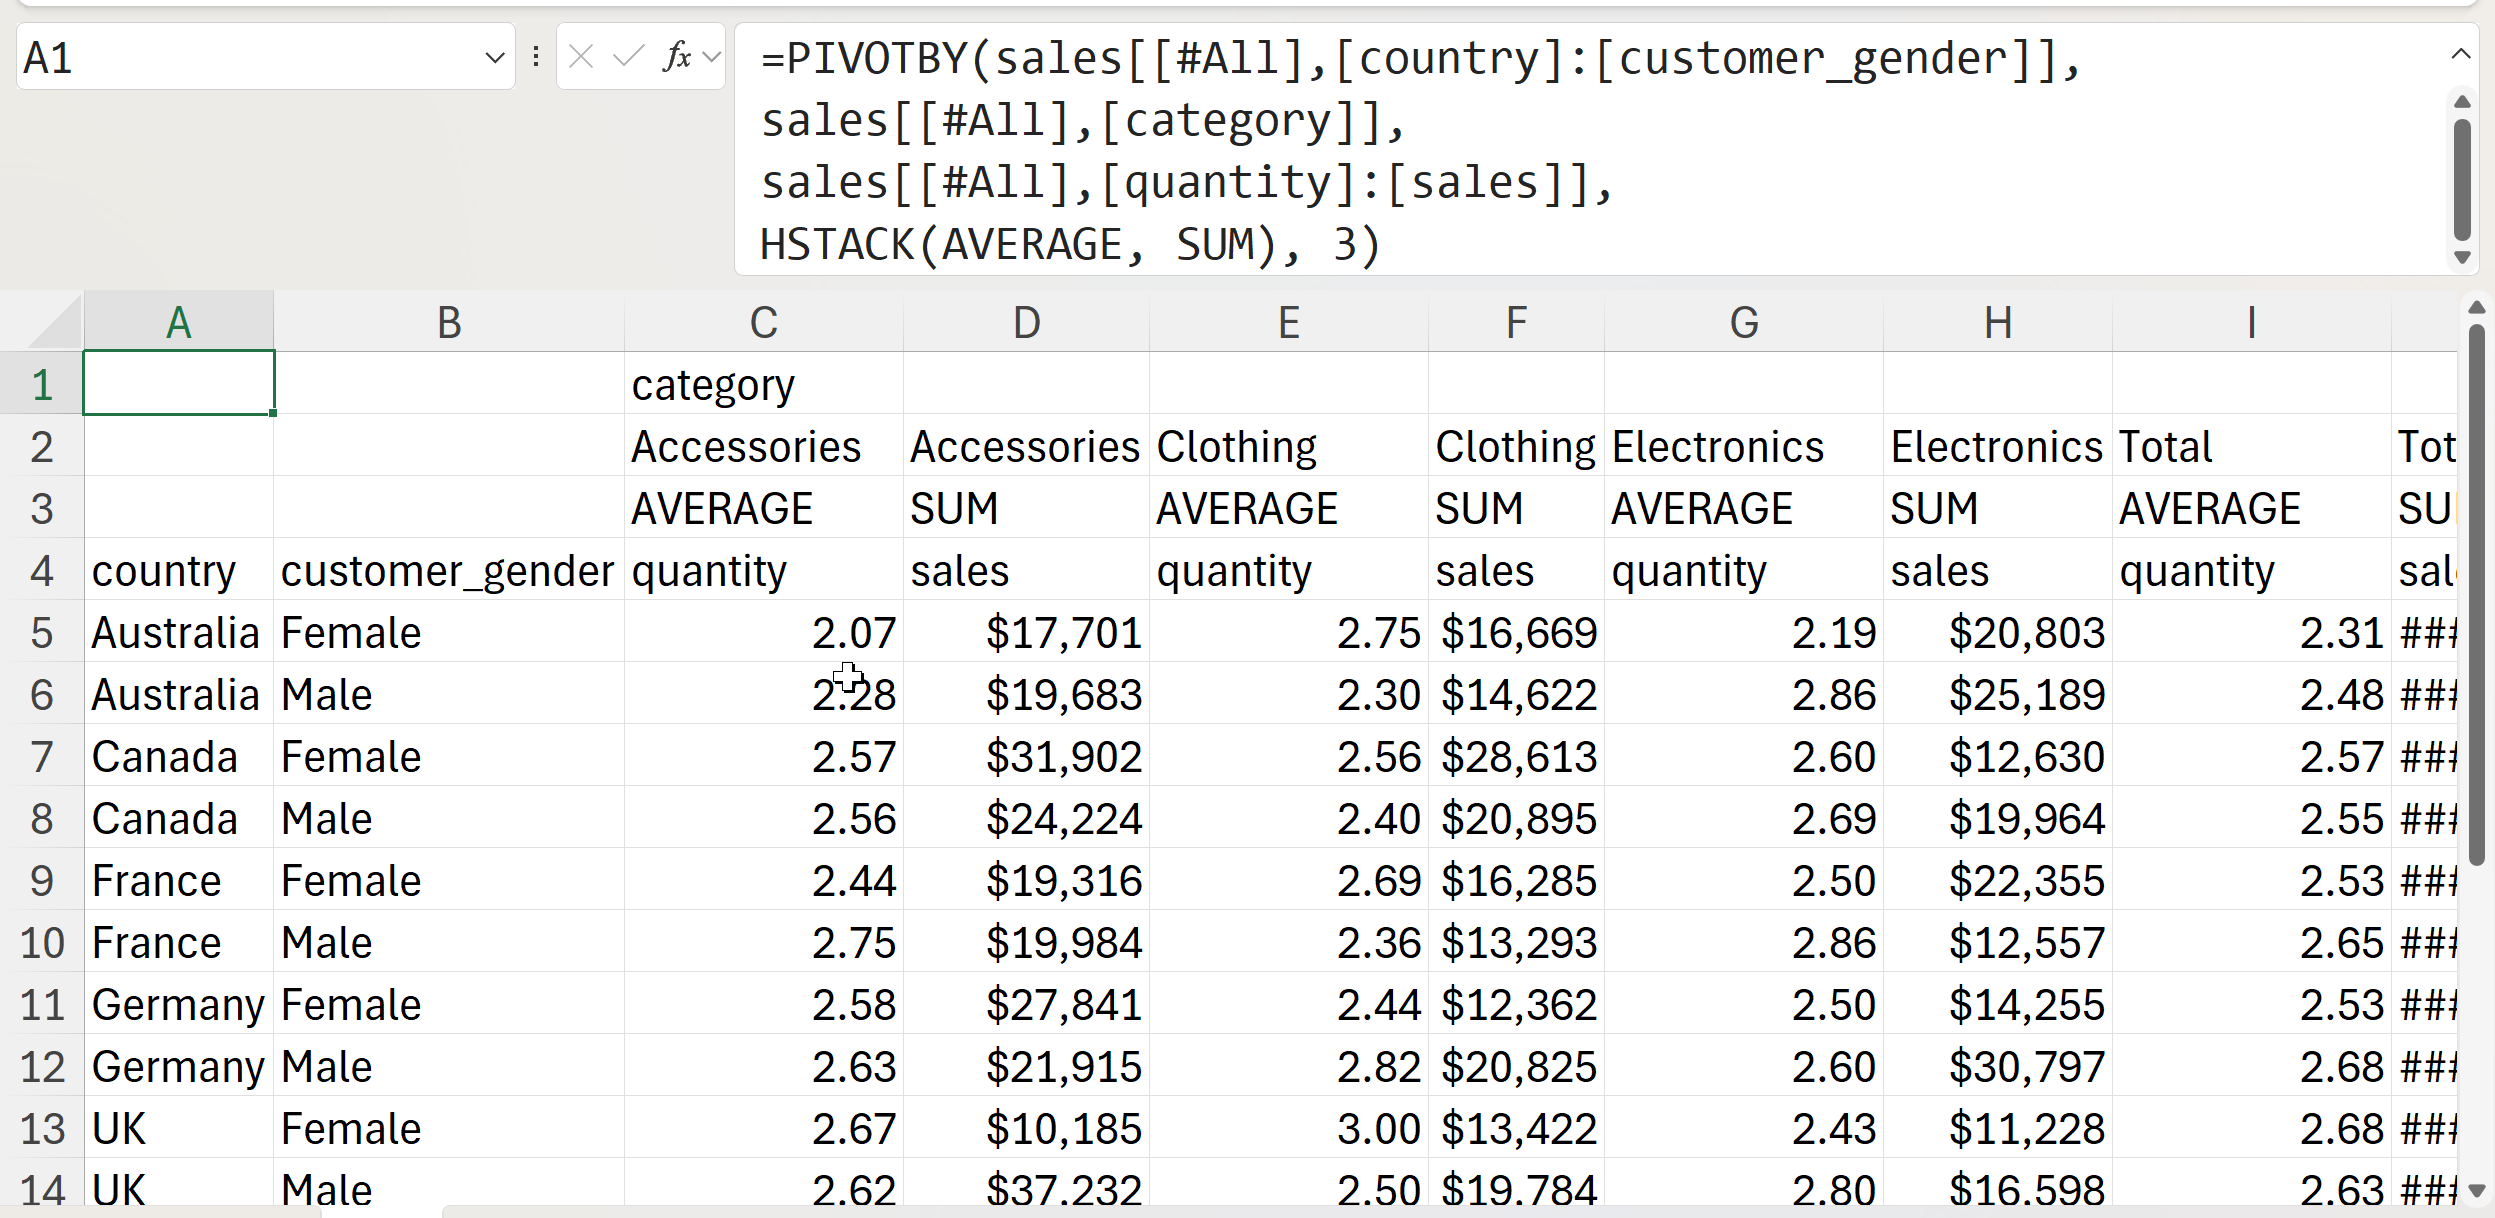This screenshot has height=1218, width=2495.
Task: Select the cell containing category label
Action: click(x=763, y=385)
